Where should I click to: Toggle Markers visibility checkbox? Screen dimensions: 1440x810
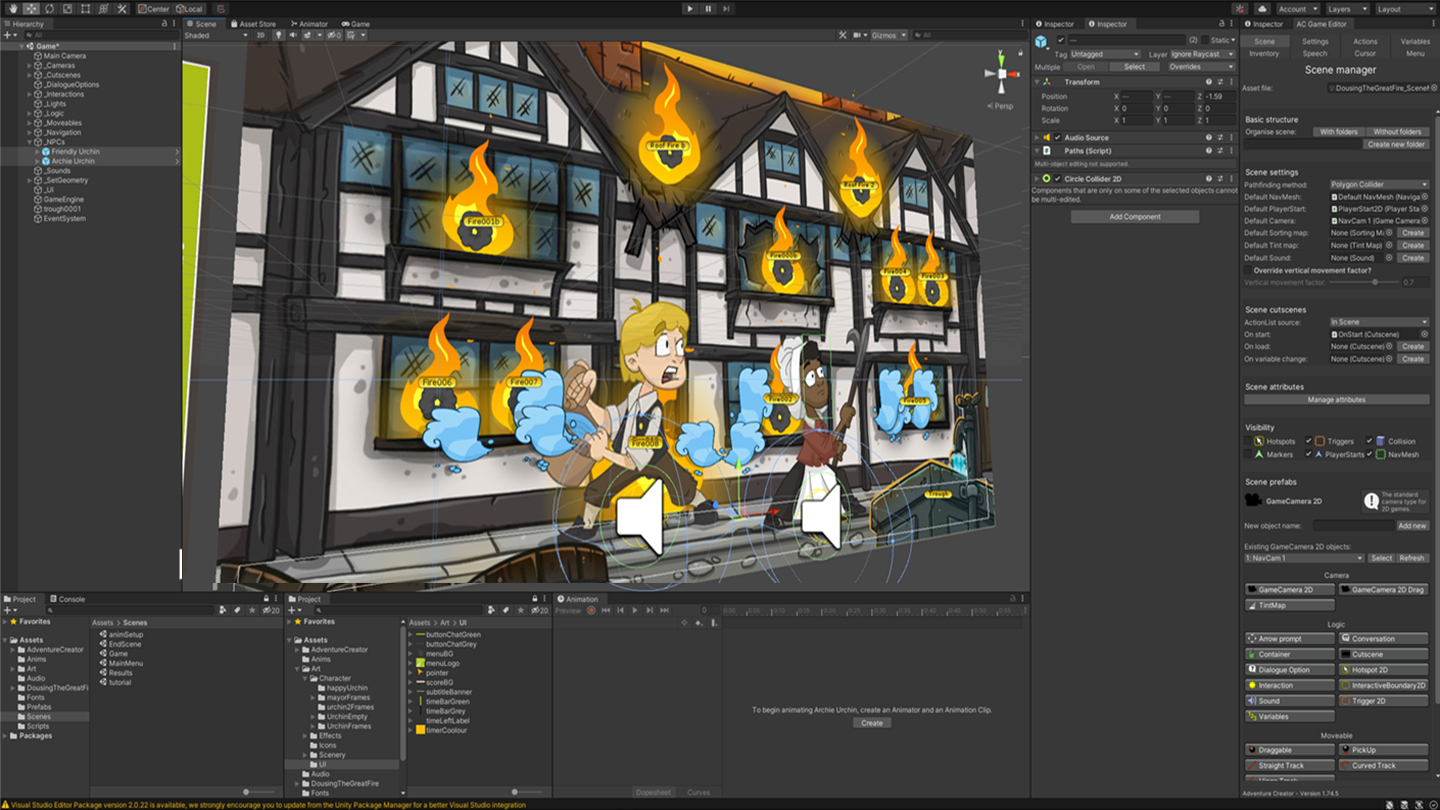[x=1249, y=454]
